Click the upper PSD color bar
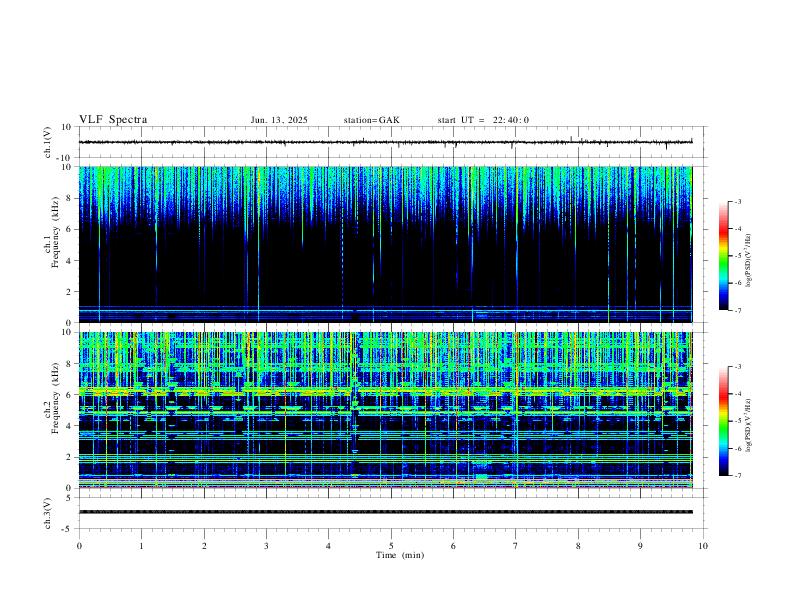This screenshot has width=792, height=612. click(x=723, y=256)
